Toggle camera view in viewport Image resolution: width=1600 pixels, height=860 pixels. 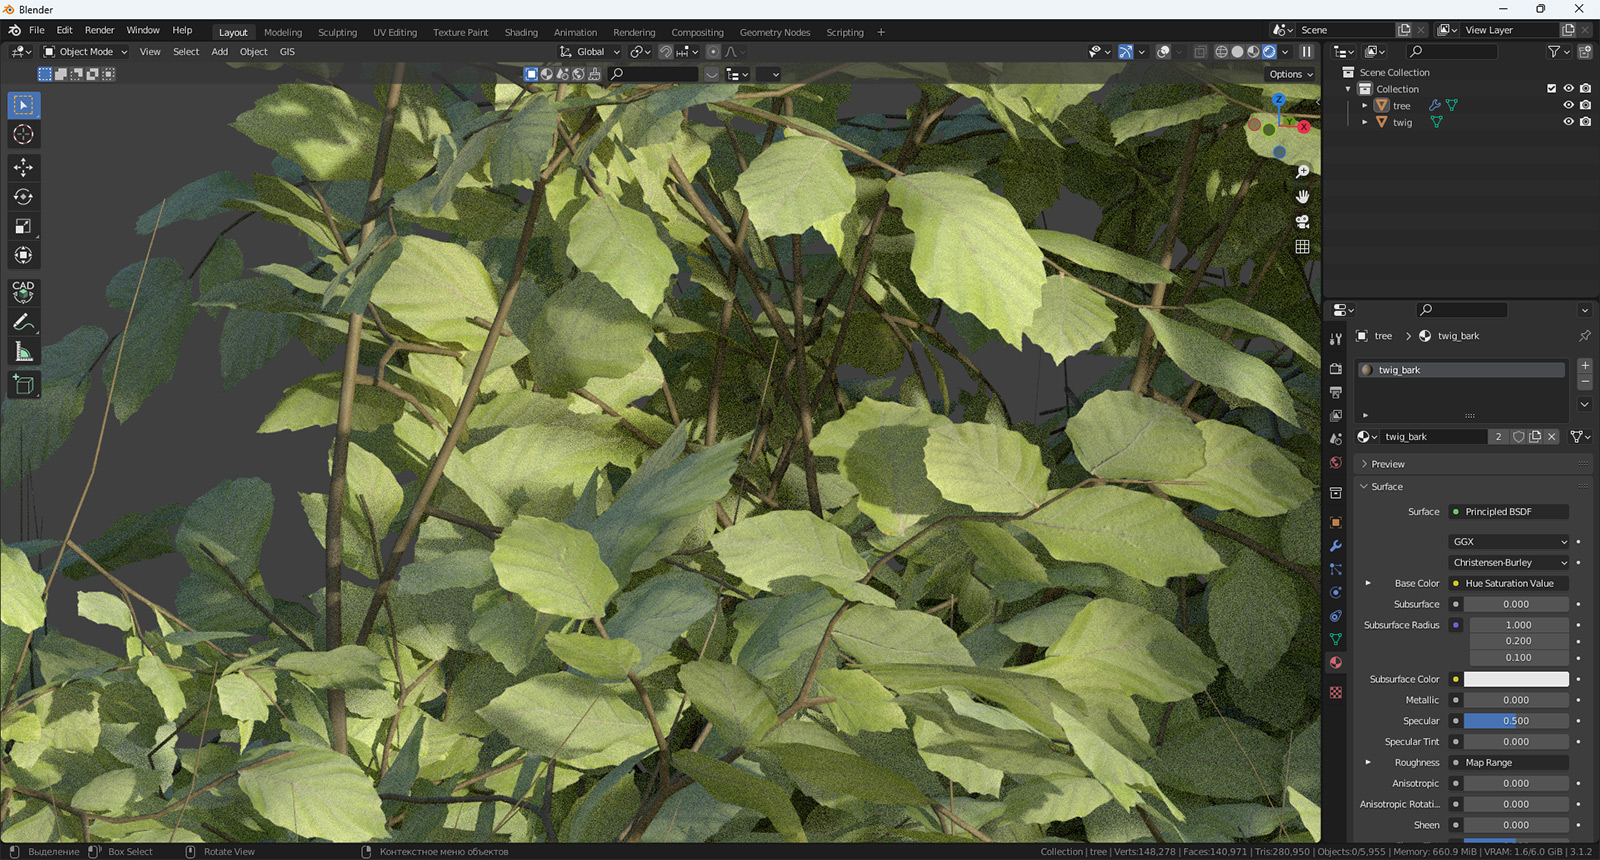[x=1302, y=222]
